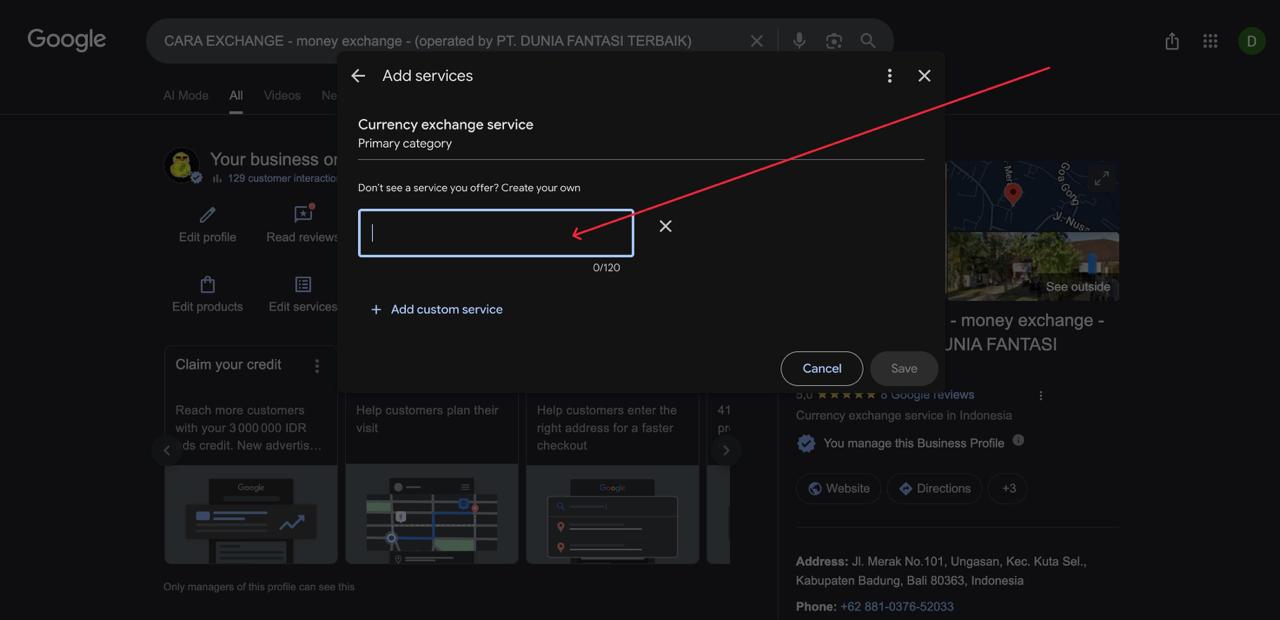
Task: Click the red map pin
Action: (x=1012, y=194)
